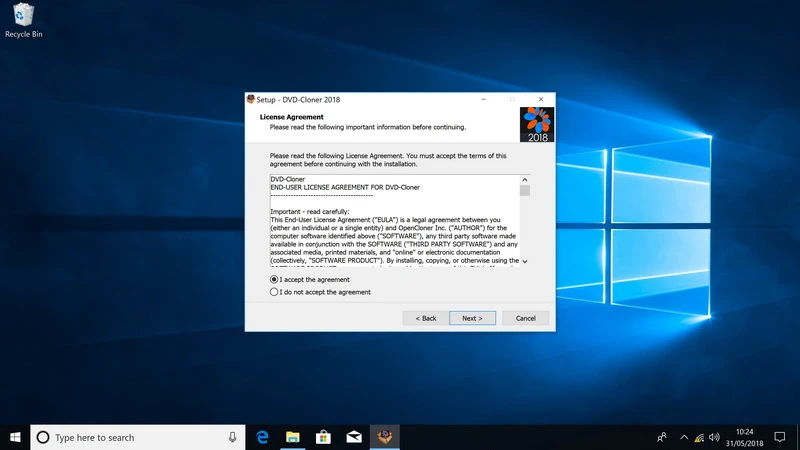Cancel the DVD-Cloner setup
This screenshot has width=800, height=450.
[x=526, y=318]
